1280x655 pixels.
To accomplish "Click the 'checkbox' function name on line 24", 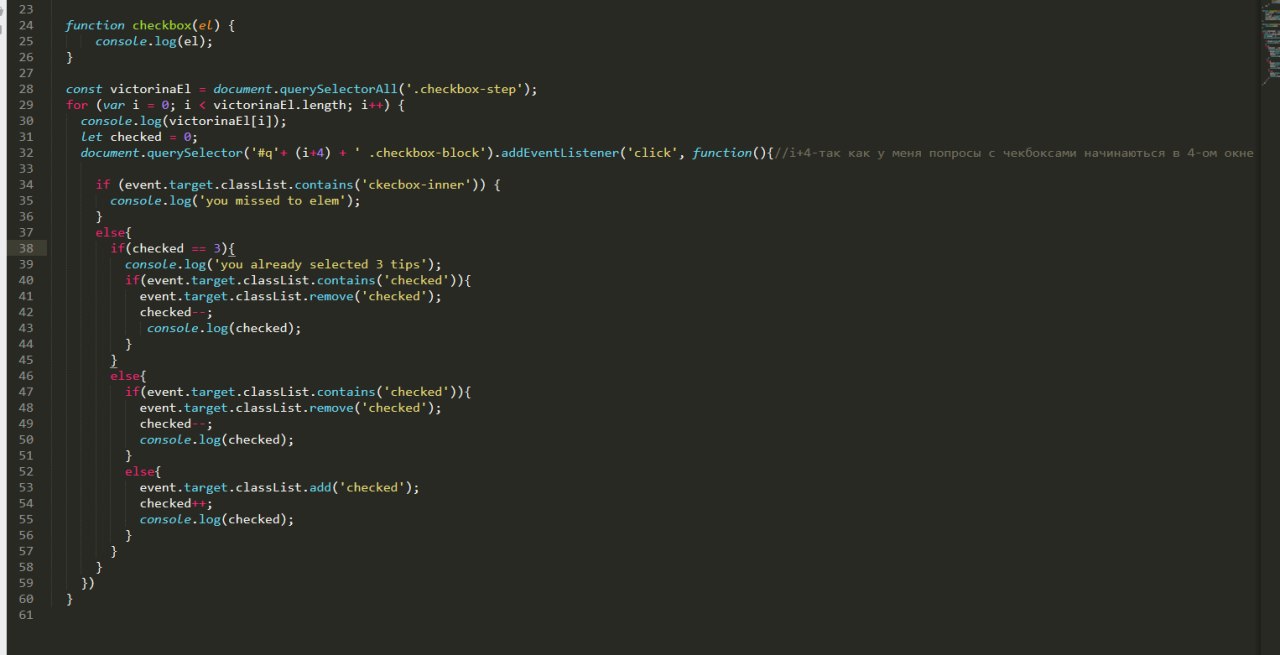I will 162,25.
